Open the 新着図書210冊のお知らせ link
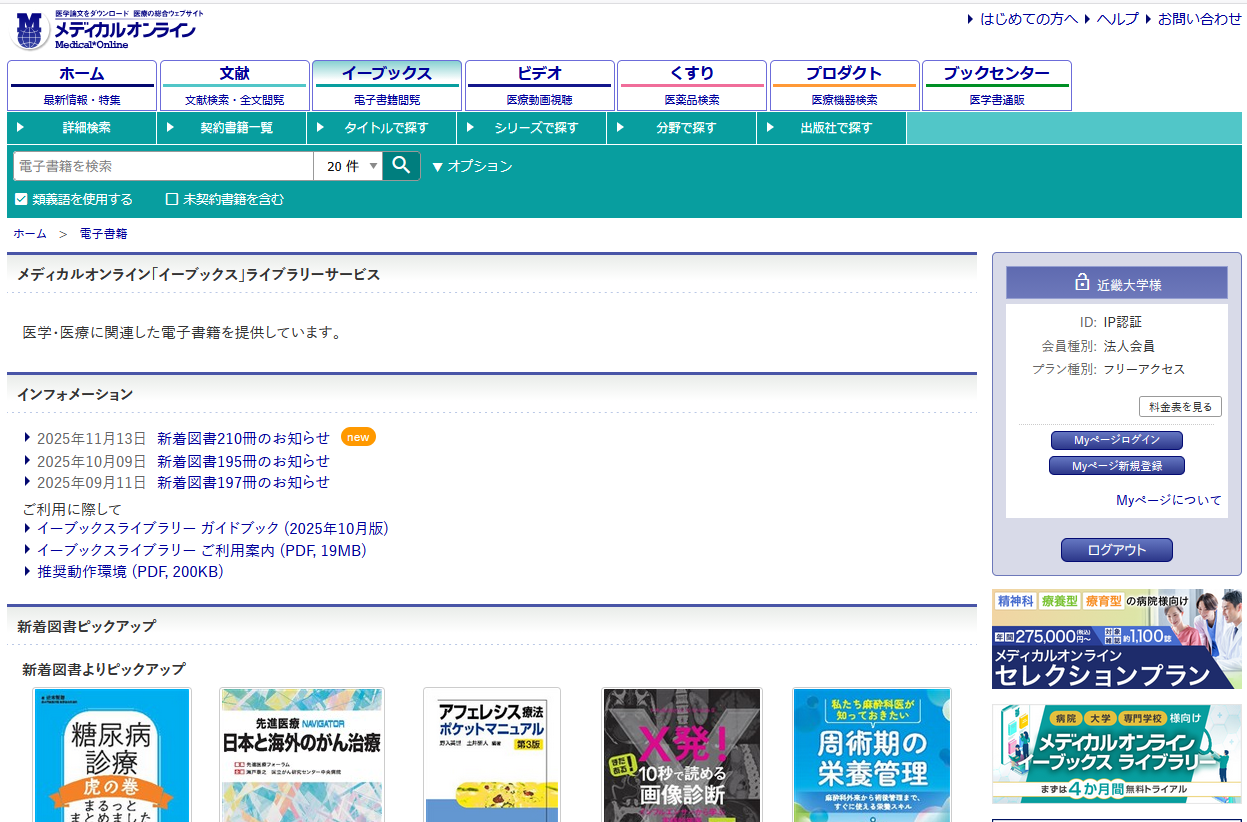 tap(243, 438)
